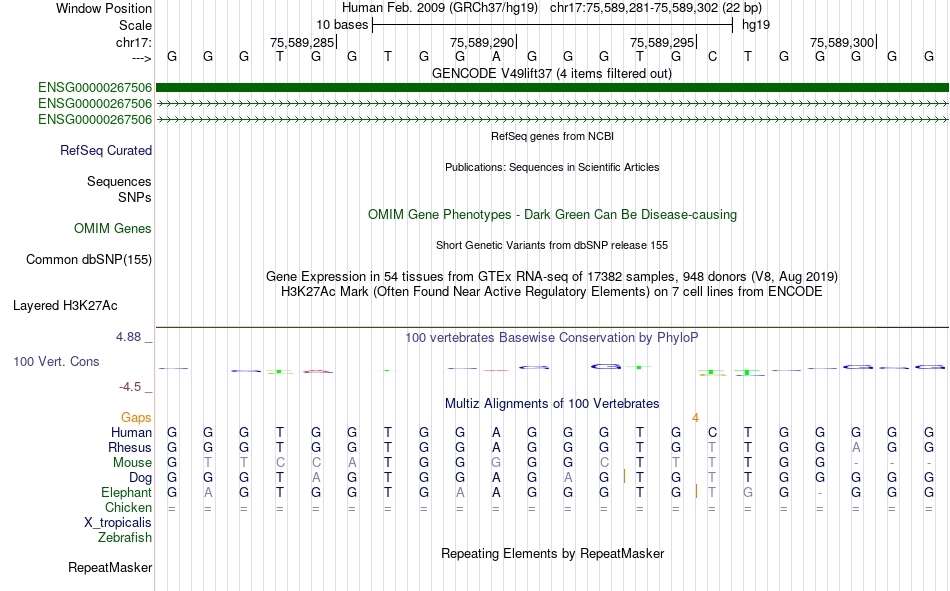This screenshot has height=591, width=950.
Task: Click the orange insertion bar in Elephant row
Action: (696, 492)
